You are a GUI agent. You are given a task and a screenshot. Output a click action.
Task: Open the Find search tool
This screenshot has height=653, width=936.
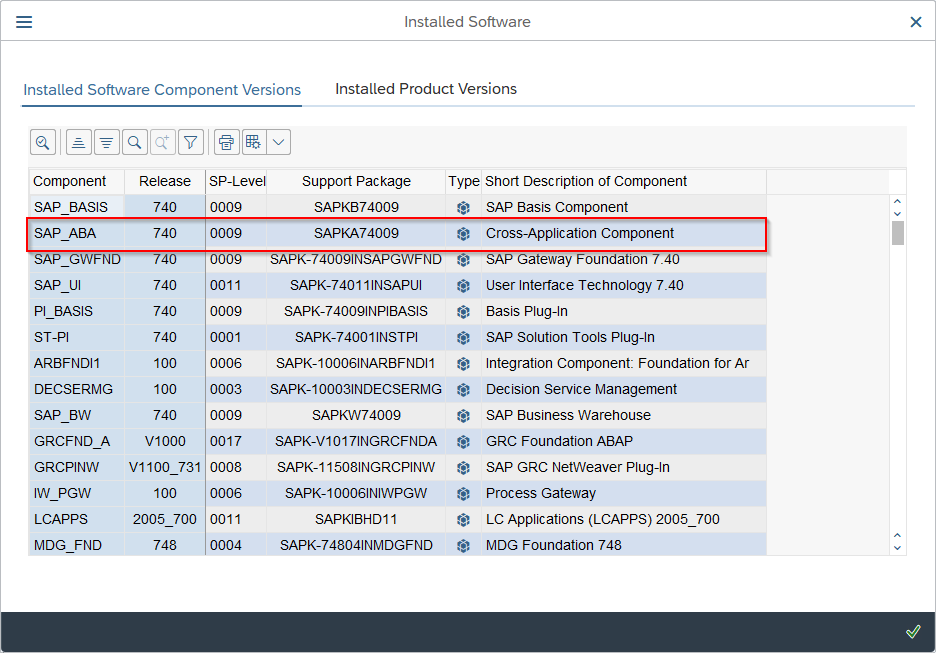(x=135, y=142)
